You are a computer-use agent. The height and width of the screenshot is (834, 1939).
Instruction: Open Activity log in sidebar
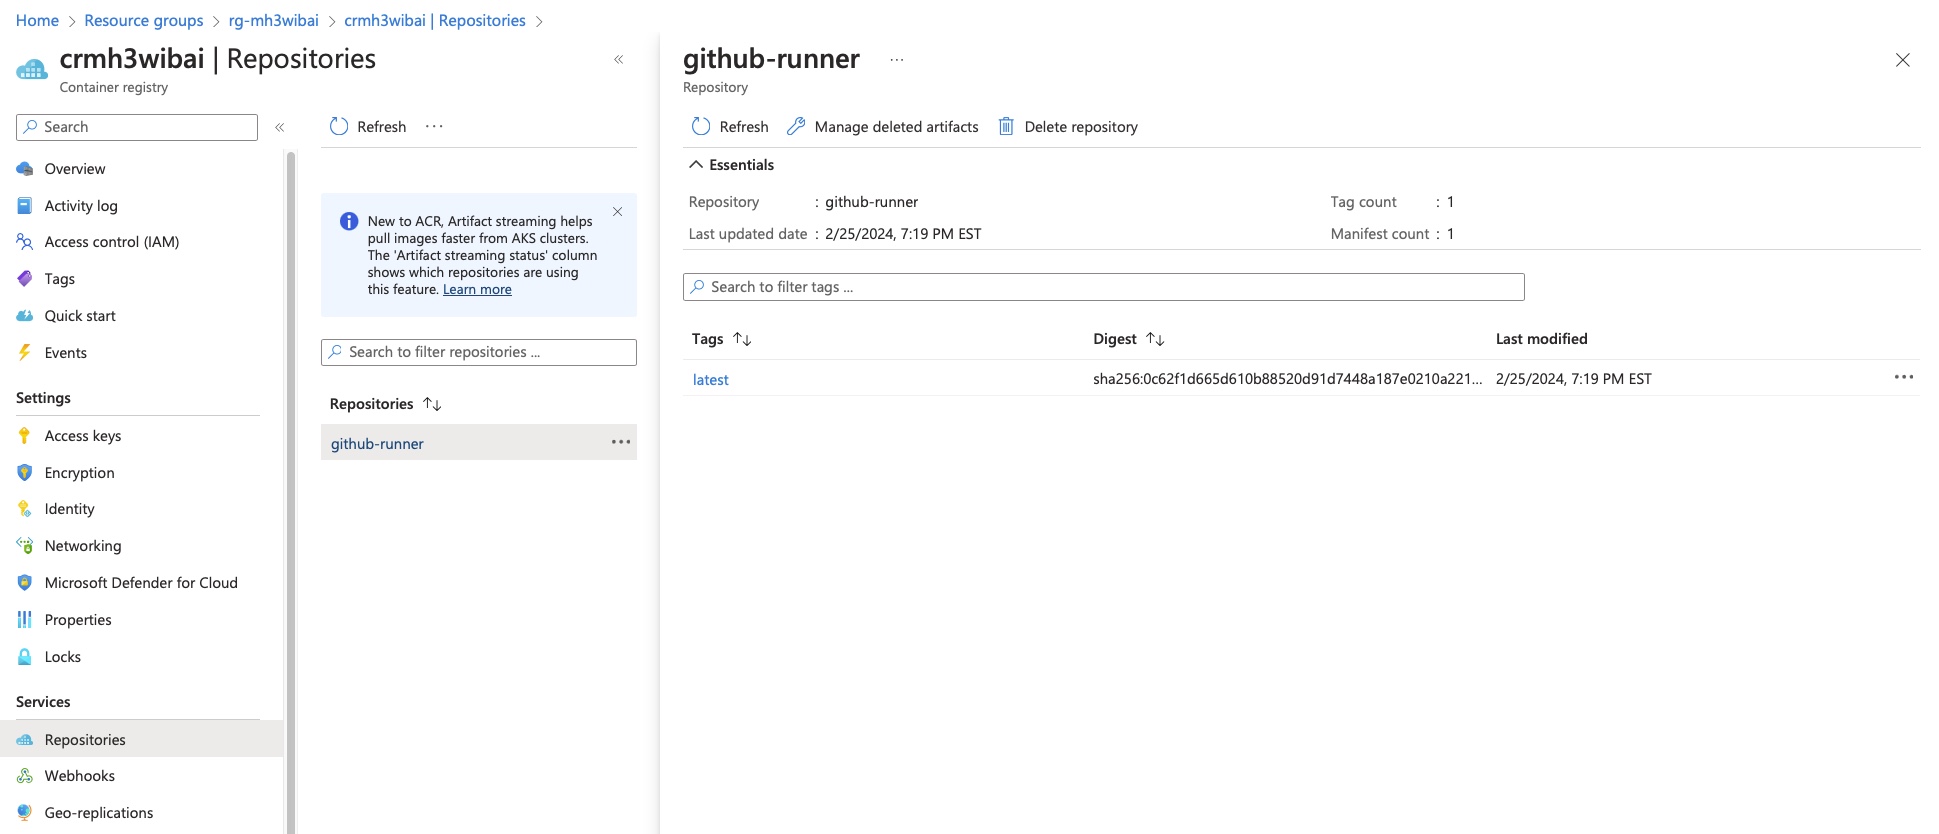click(x=80, y=206)
